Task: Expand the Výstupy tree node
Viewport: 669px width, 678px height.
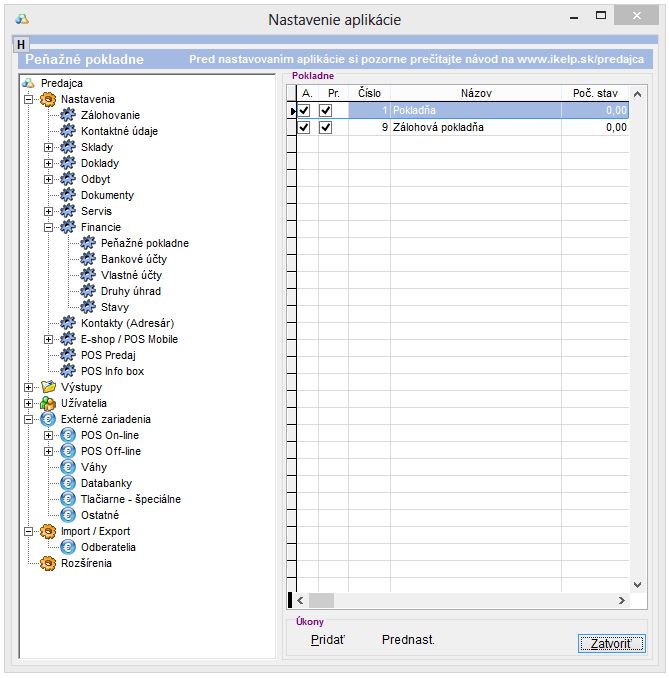Action: 29,387
